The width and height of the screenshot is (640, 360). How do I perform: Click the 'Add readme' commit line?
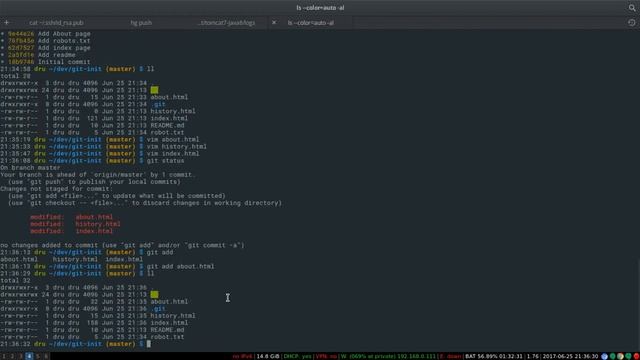coord(38,55)
